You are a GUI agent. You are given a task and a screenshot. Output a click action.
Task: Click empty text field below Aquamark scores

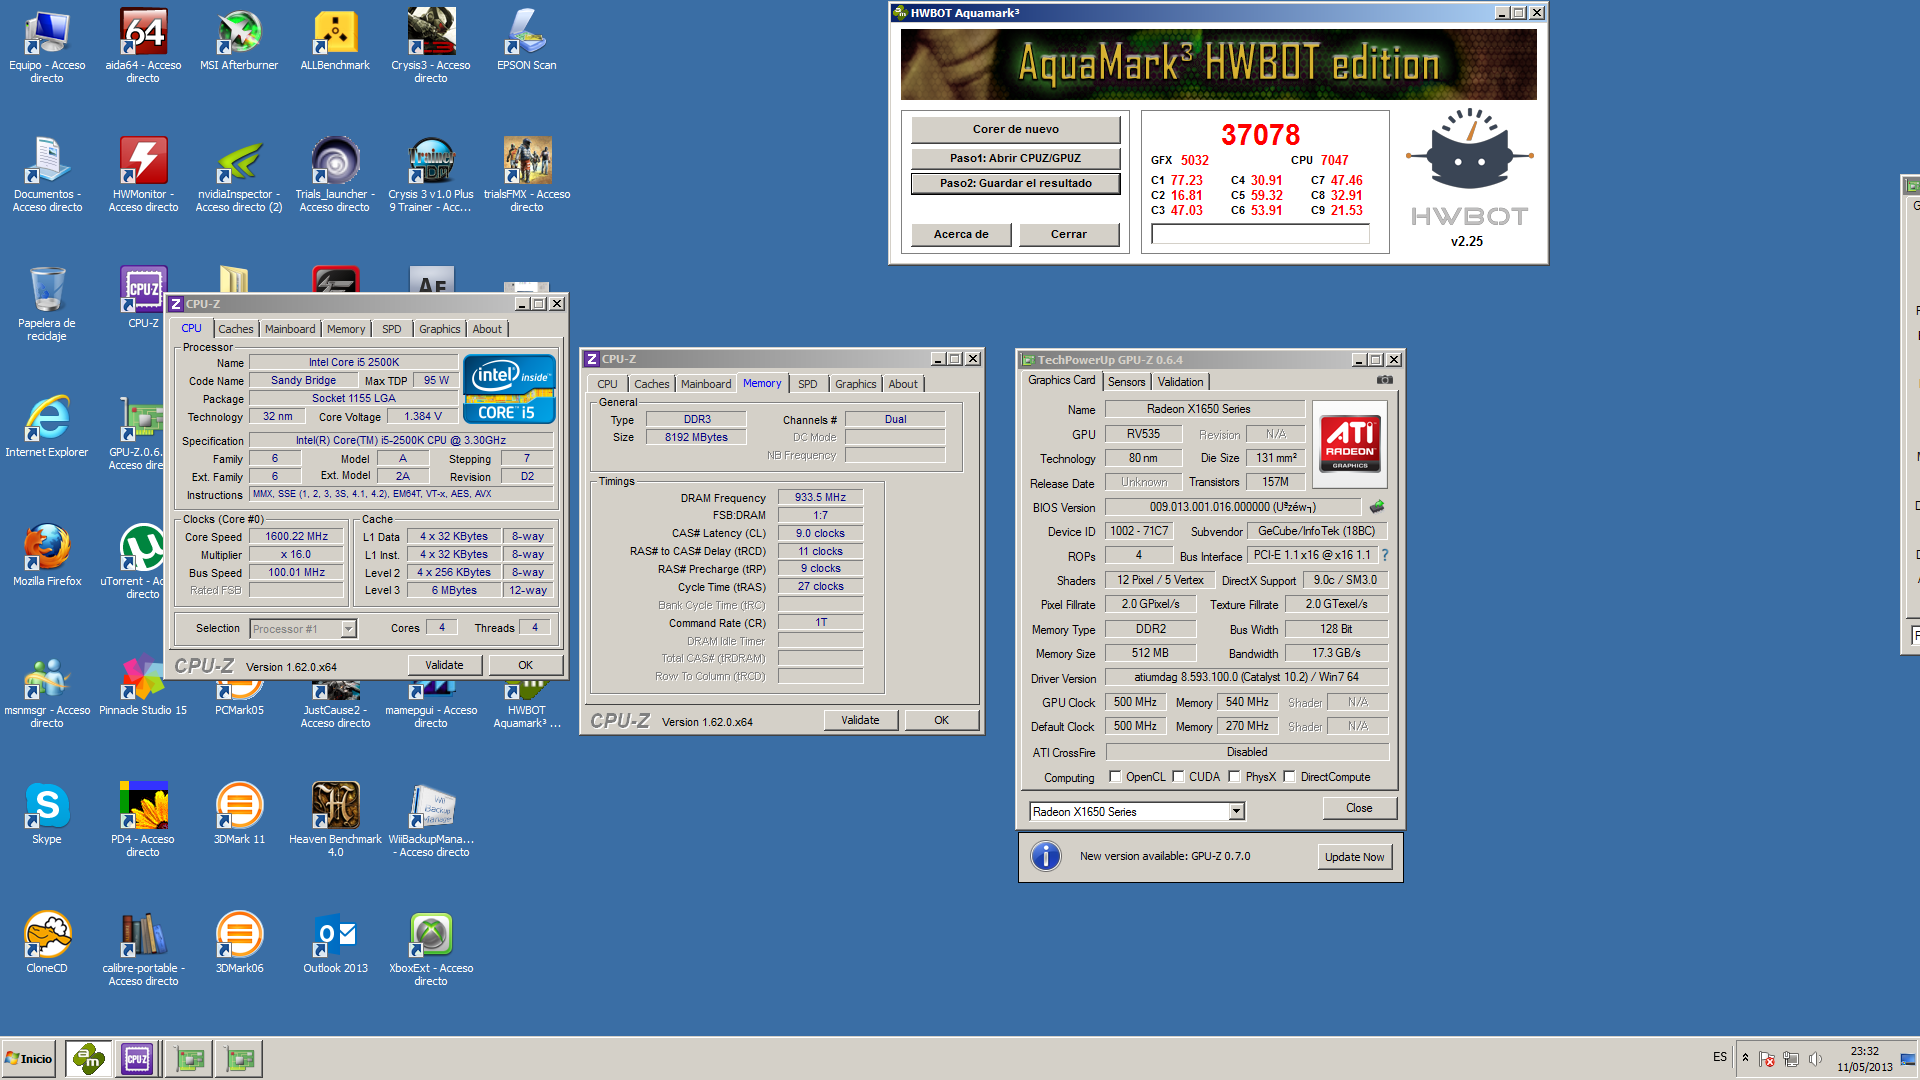[x=1260, y=234]
